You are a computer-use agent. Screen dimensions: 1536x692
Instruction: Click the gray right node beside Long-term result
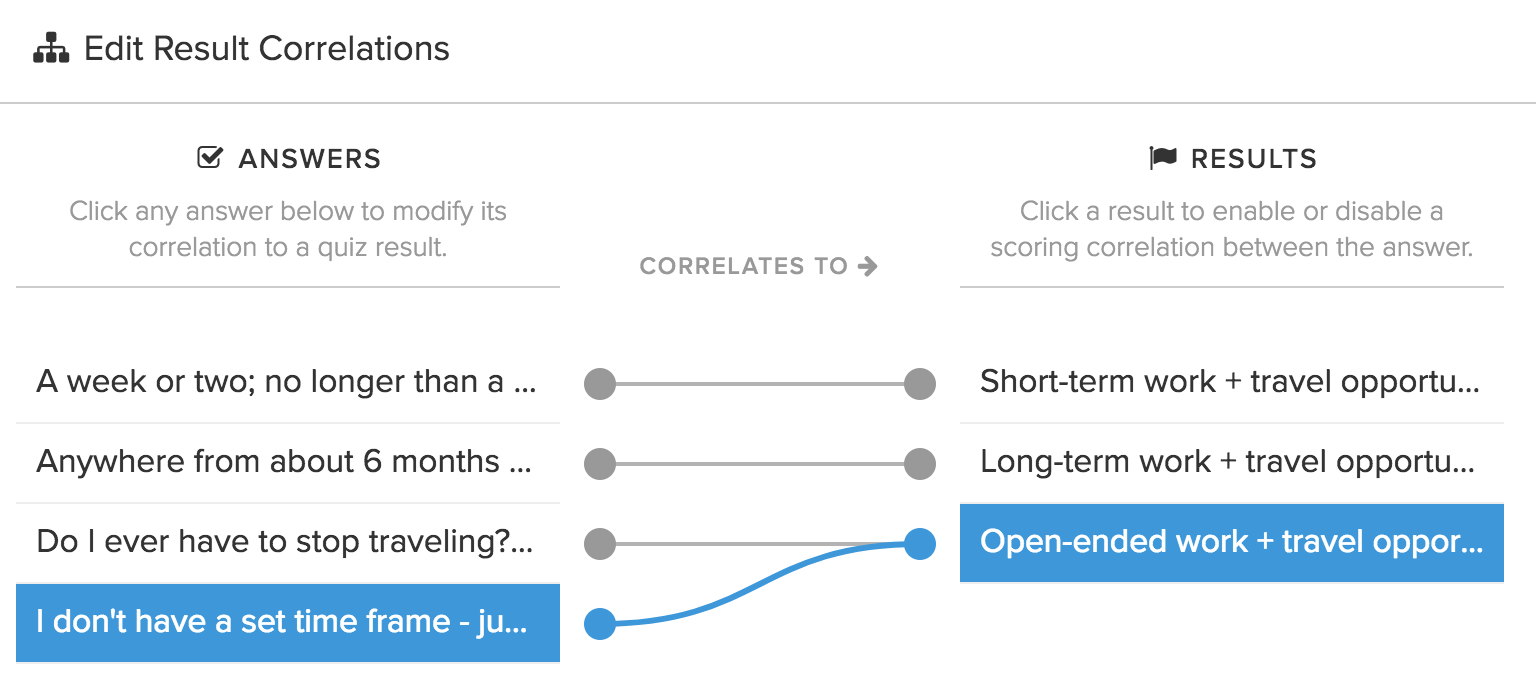[x=920, y=464]
